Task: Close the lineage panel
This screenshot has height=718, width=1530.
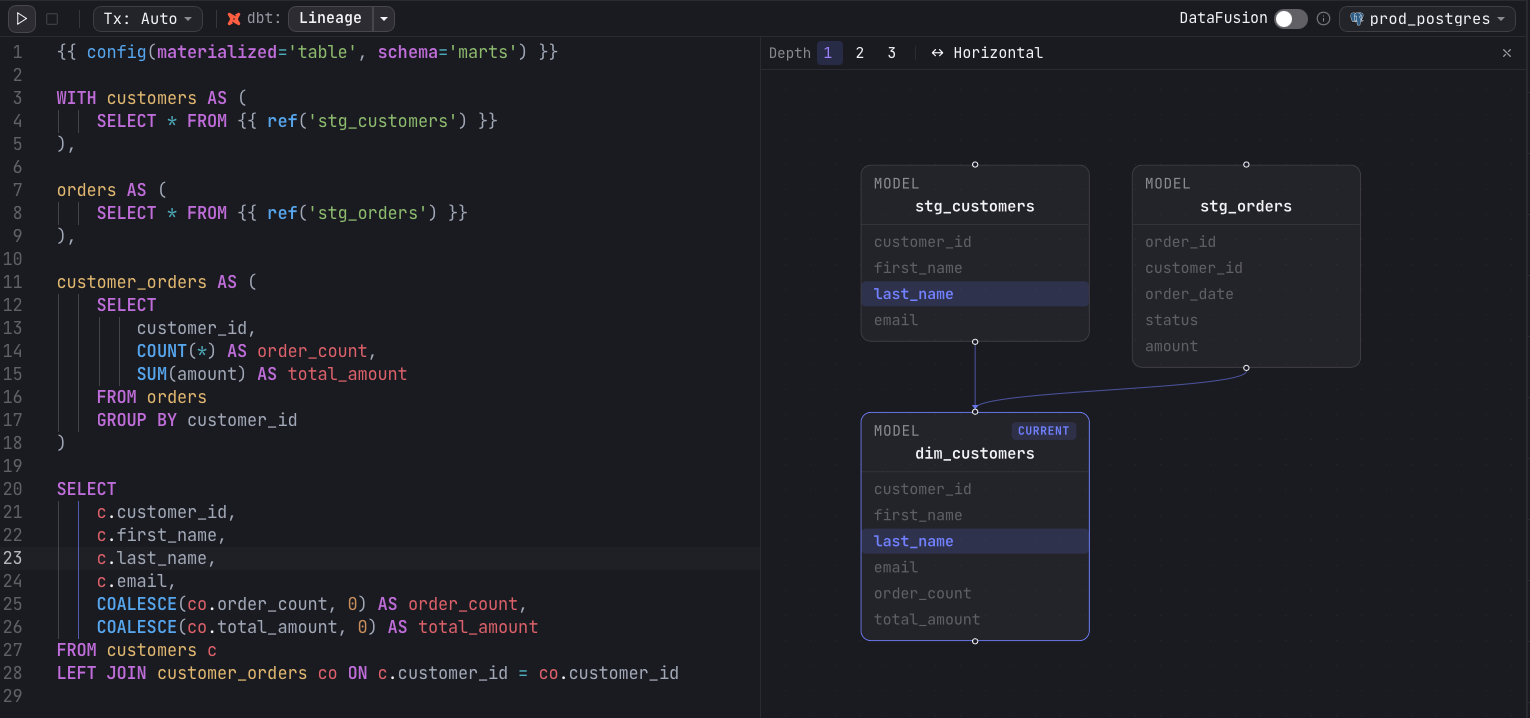Action: [1507, 53]
